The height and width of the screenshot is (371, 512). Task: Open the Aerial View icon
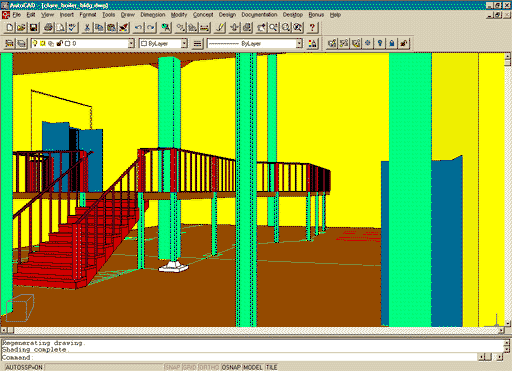tap(235, 27)
